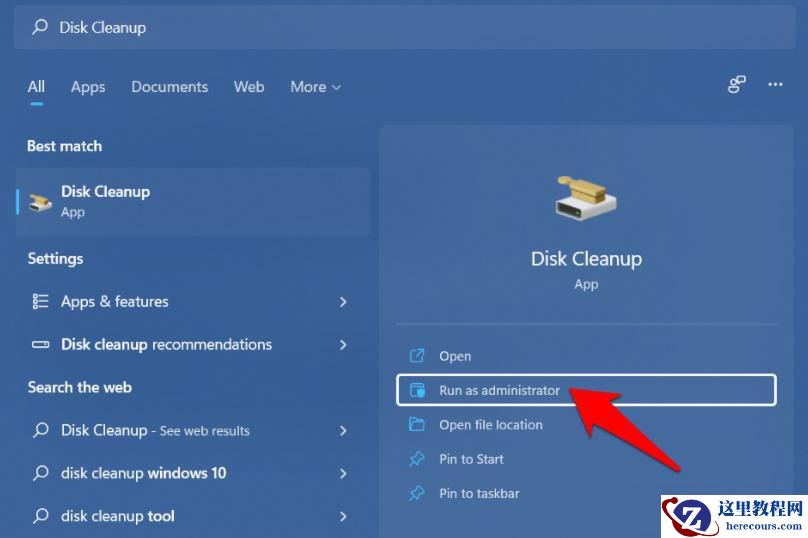Screen dimensions: 808x538
Task: Click the Best match heading text
Action: tap(64, 146)
